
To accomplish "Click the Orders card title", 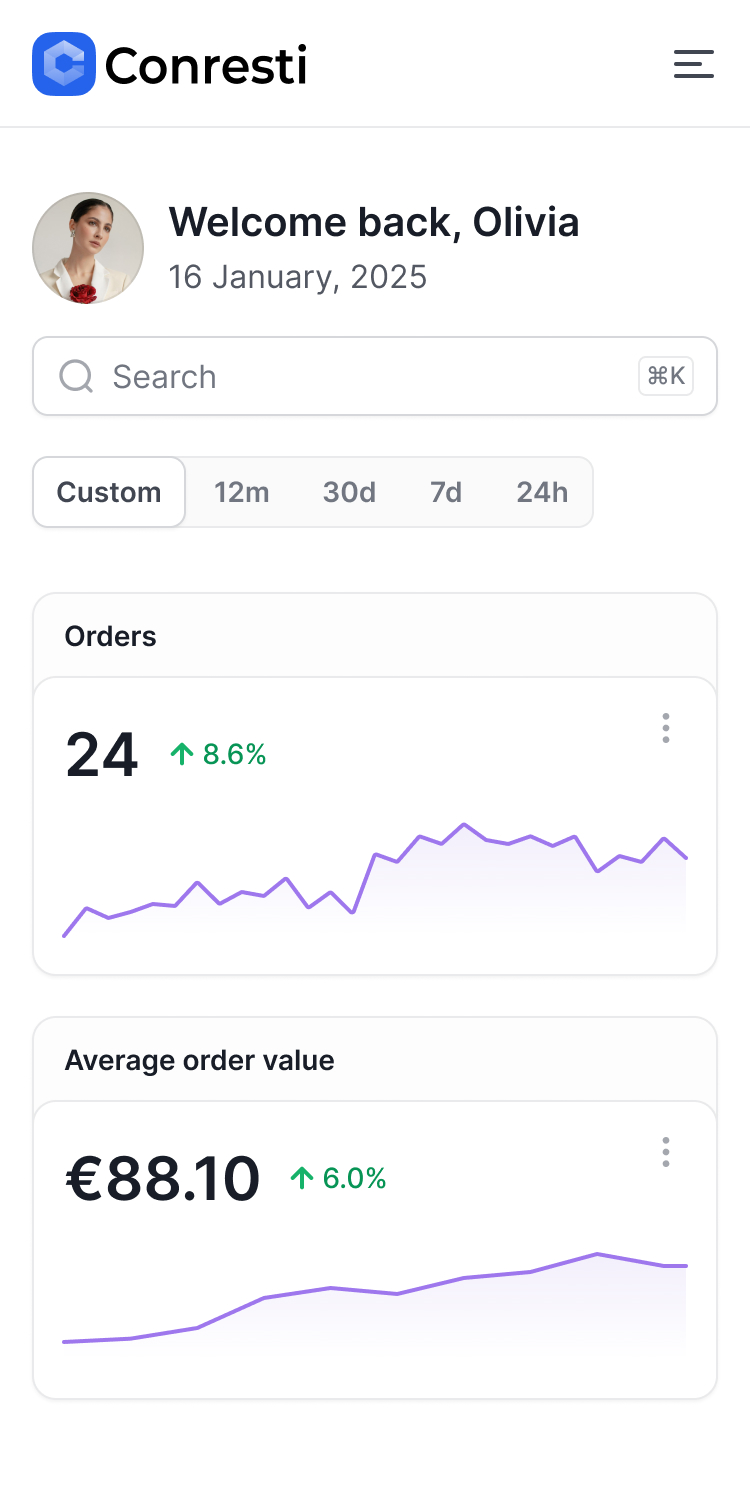I will click(x=110, y=636).
